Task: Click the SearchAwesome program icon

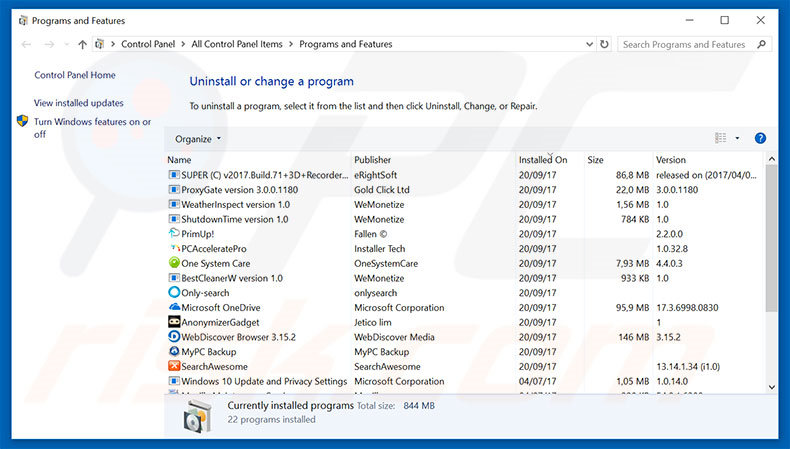Action: coord(174,366)
